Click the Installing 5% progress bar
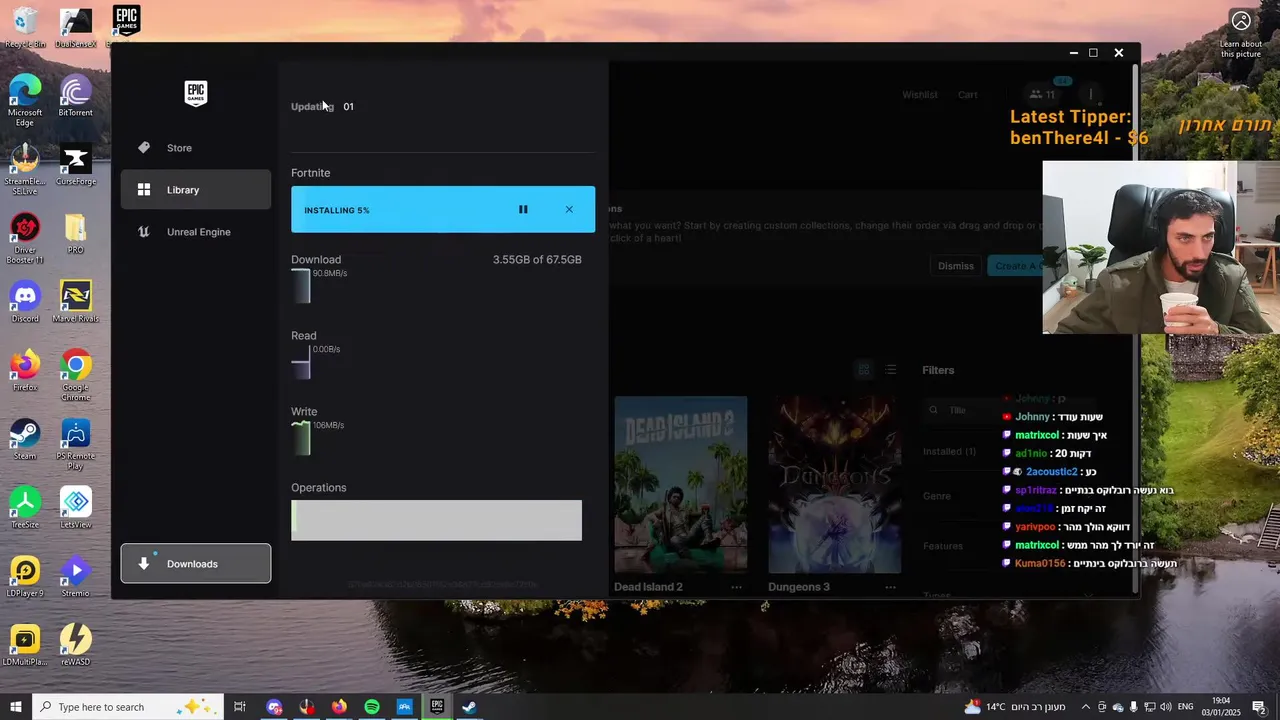This screenshot has height=720, width=1280. (x=443, y=209)
